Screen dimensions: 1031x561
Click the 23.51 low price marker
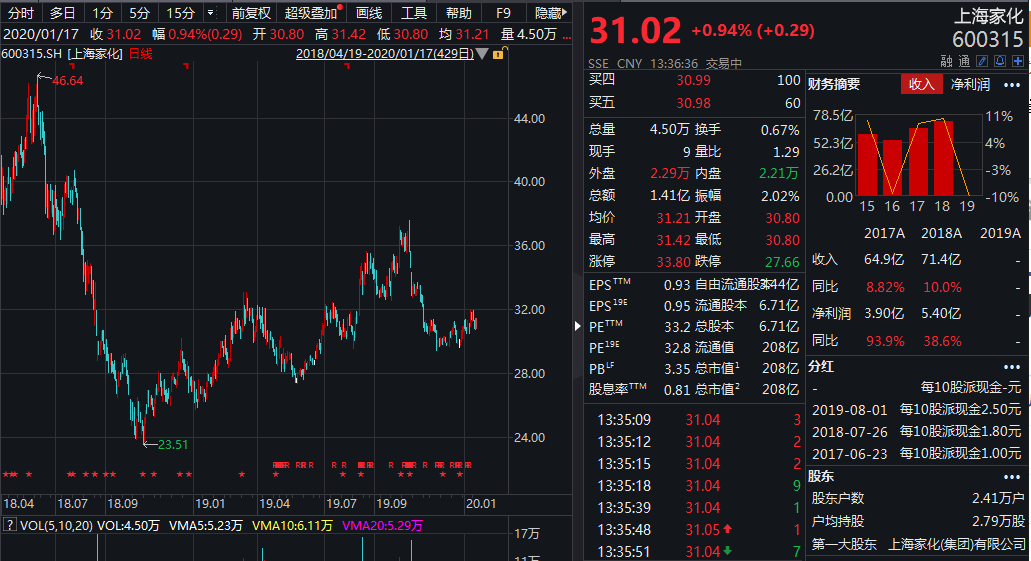(x=173, y=445)
